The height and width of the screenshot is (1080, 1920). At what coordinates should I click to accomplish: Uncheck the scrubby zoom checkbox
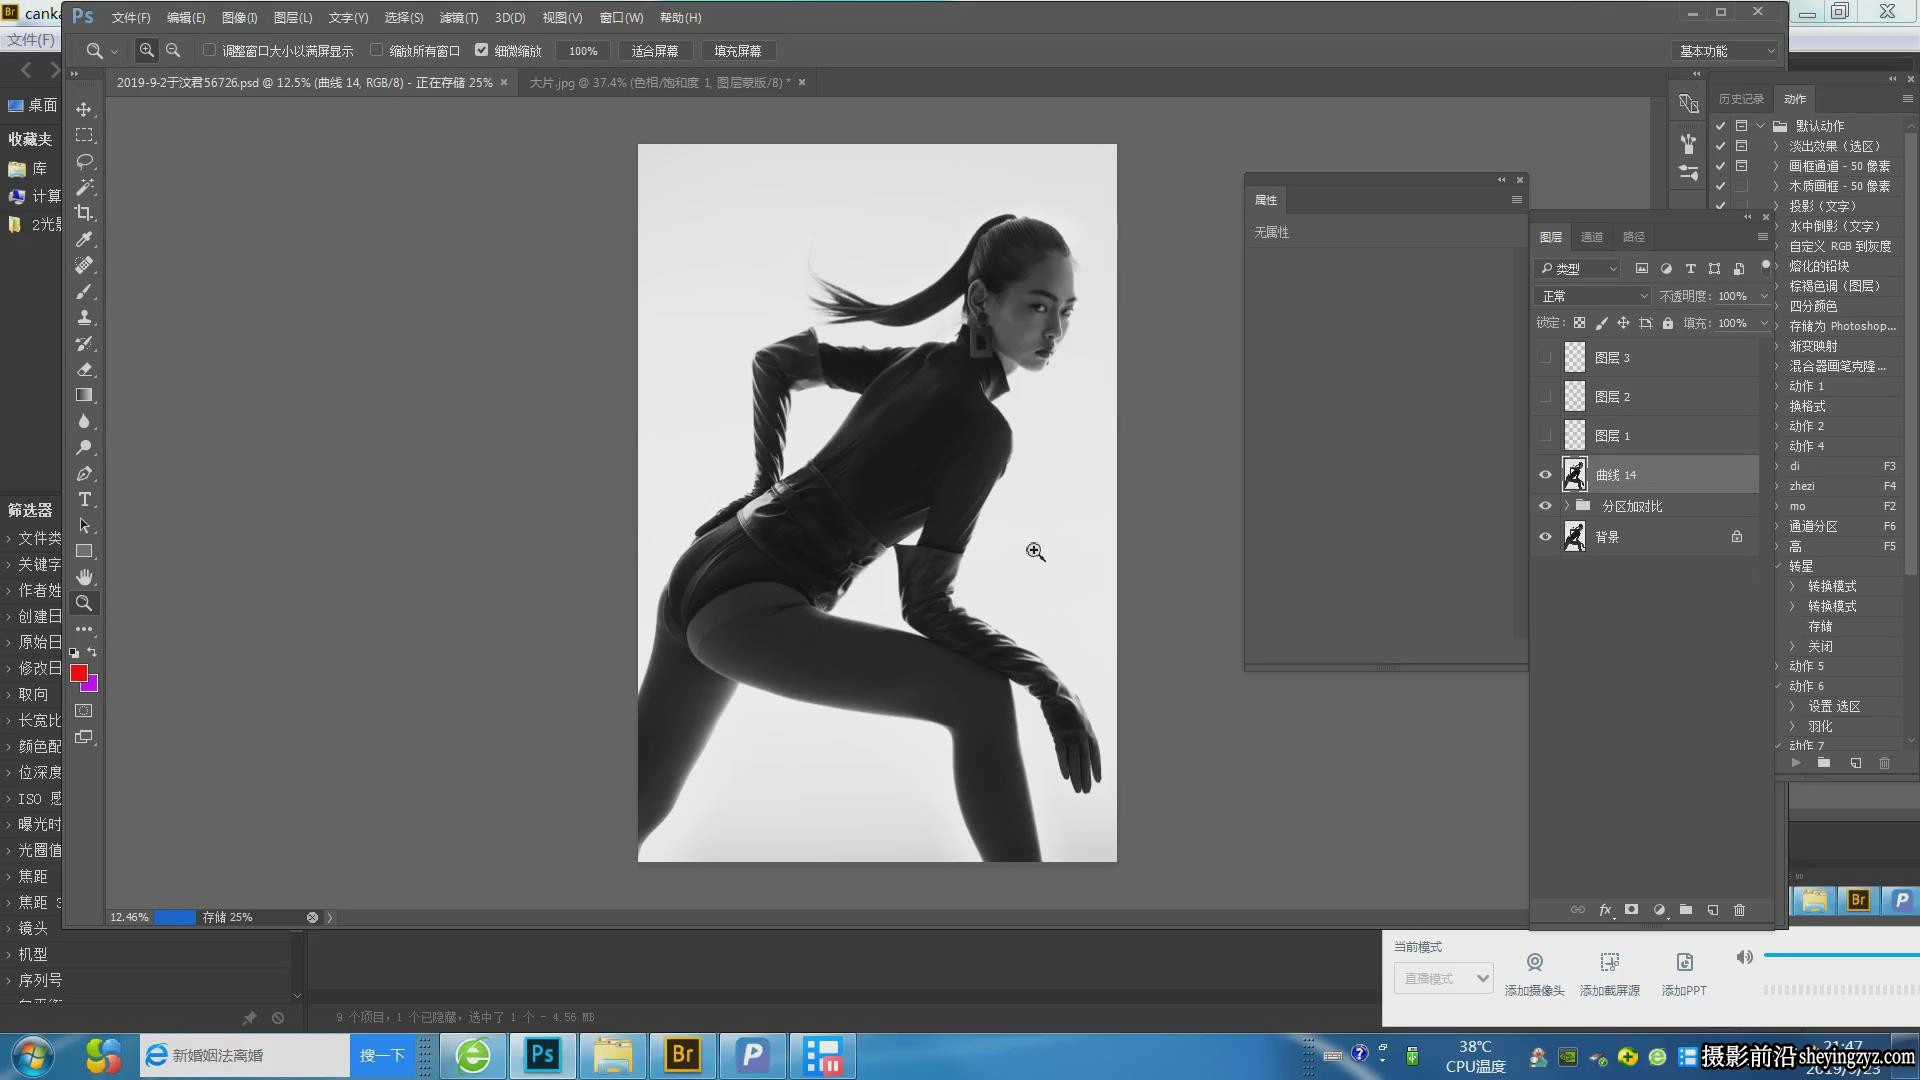481,50
